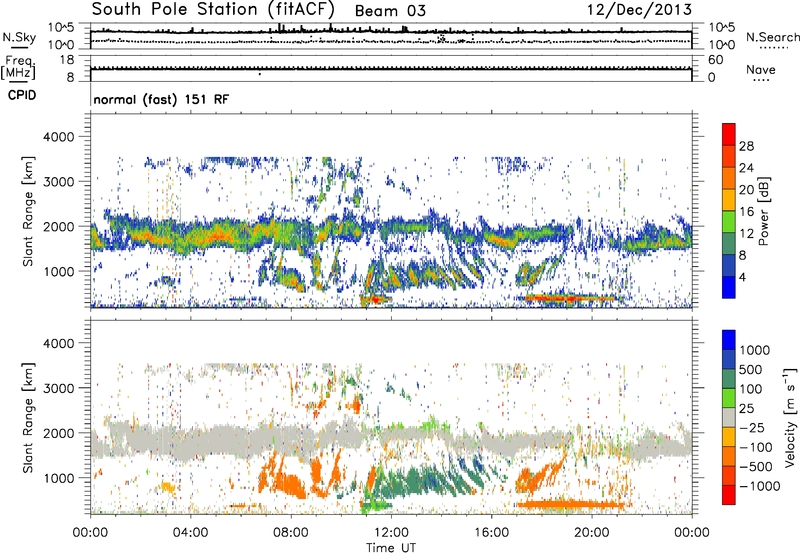Click the frequency axis value '18'
Image resolution: width=800 pixels, height=554 pixels.
pos(67,60)
